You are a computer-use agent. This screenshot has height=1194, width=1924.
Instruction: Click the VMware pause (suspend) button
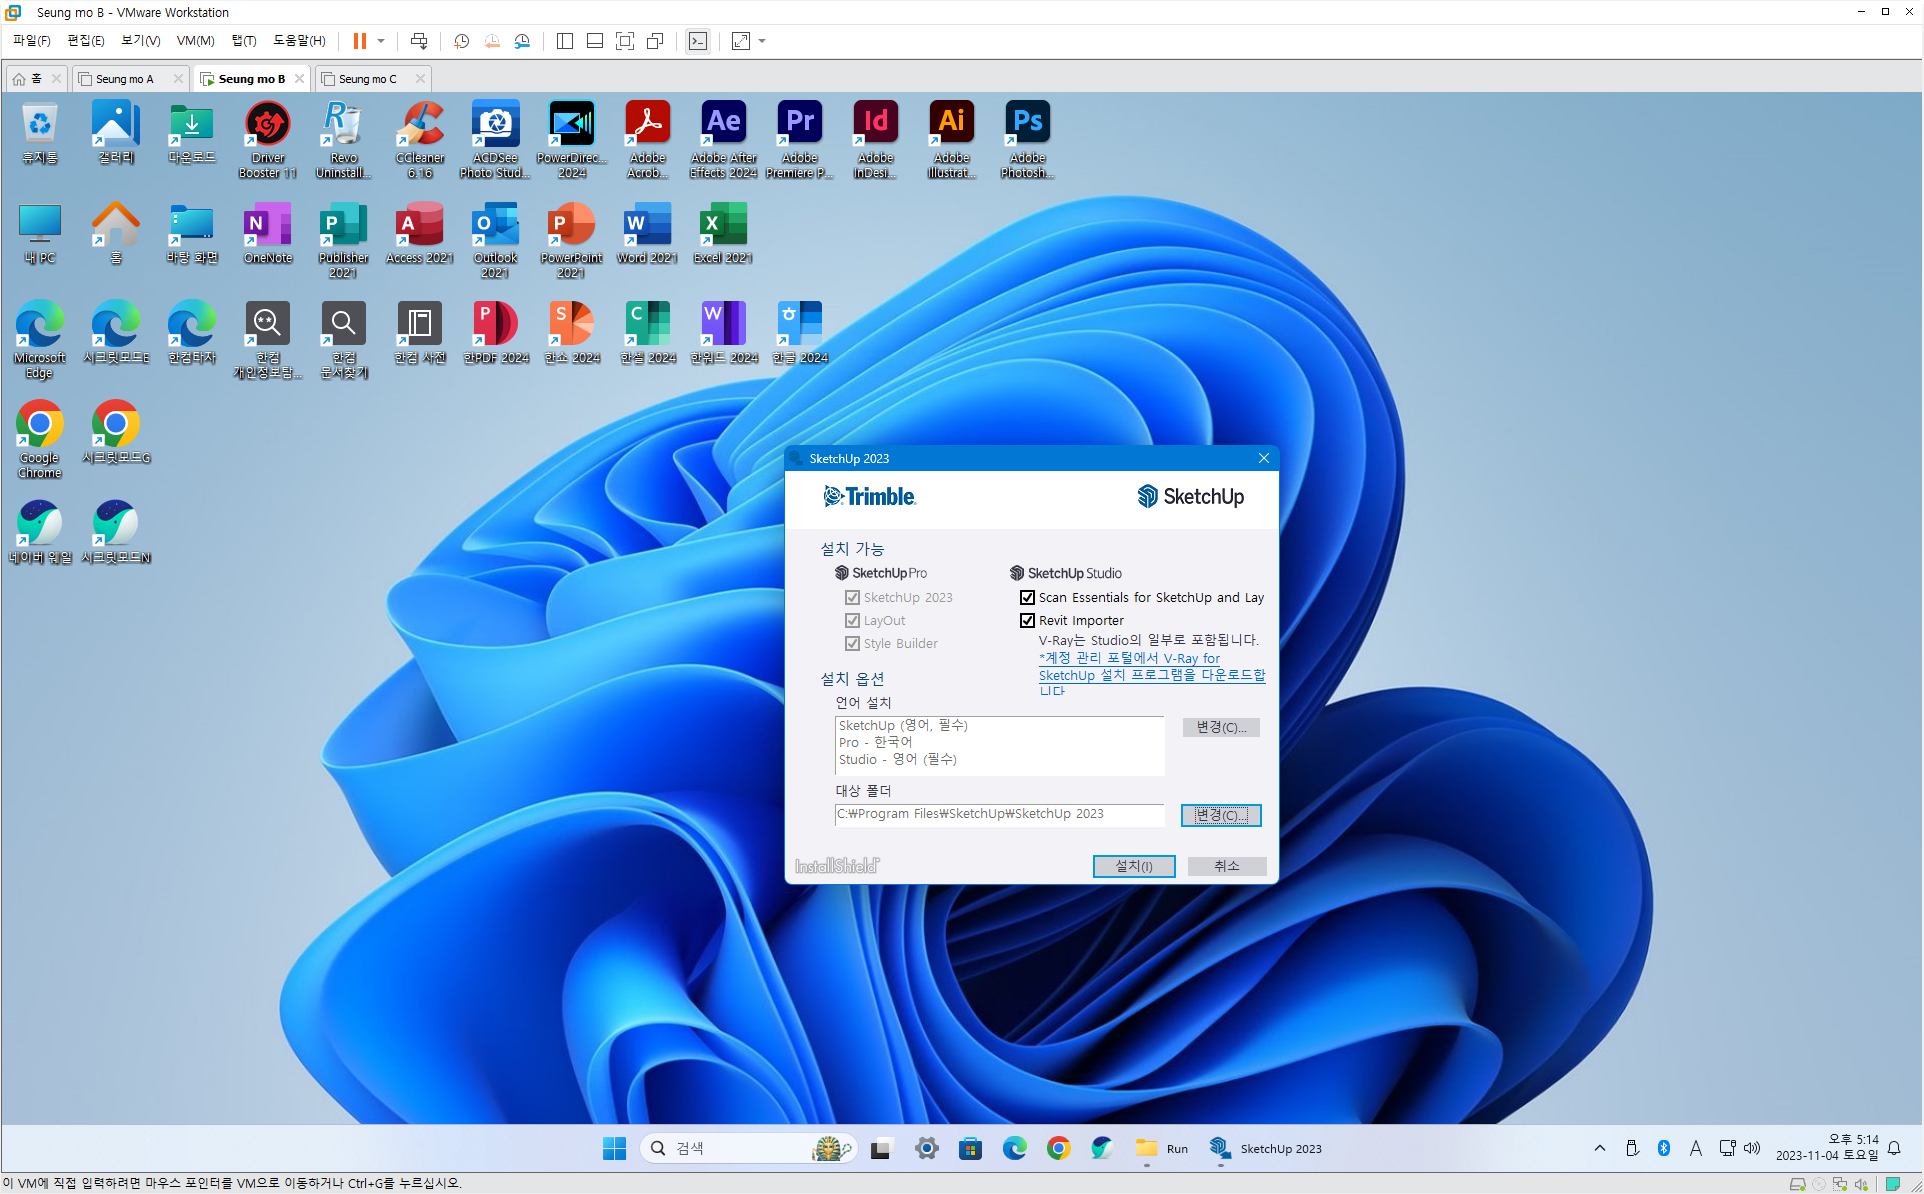point(359,41)
